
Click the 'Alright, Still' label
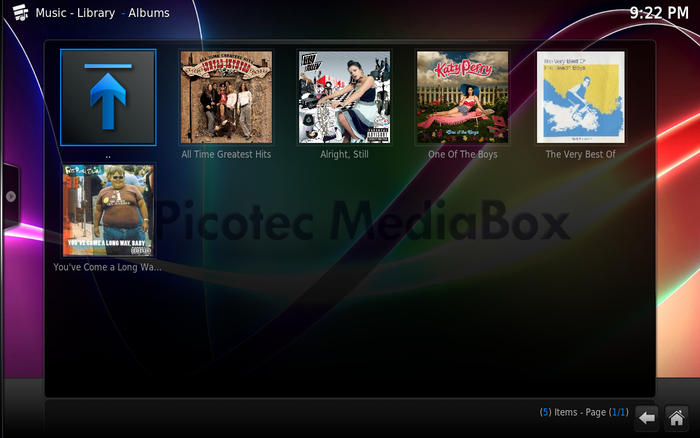pyautogui.click(x=344, y=154)
